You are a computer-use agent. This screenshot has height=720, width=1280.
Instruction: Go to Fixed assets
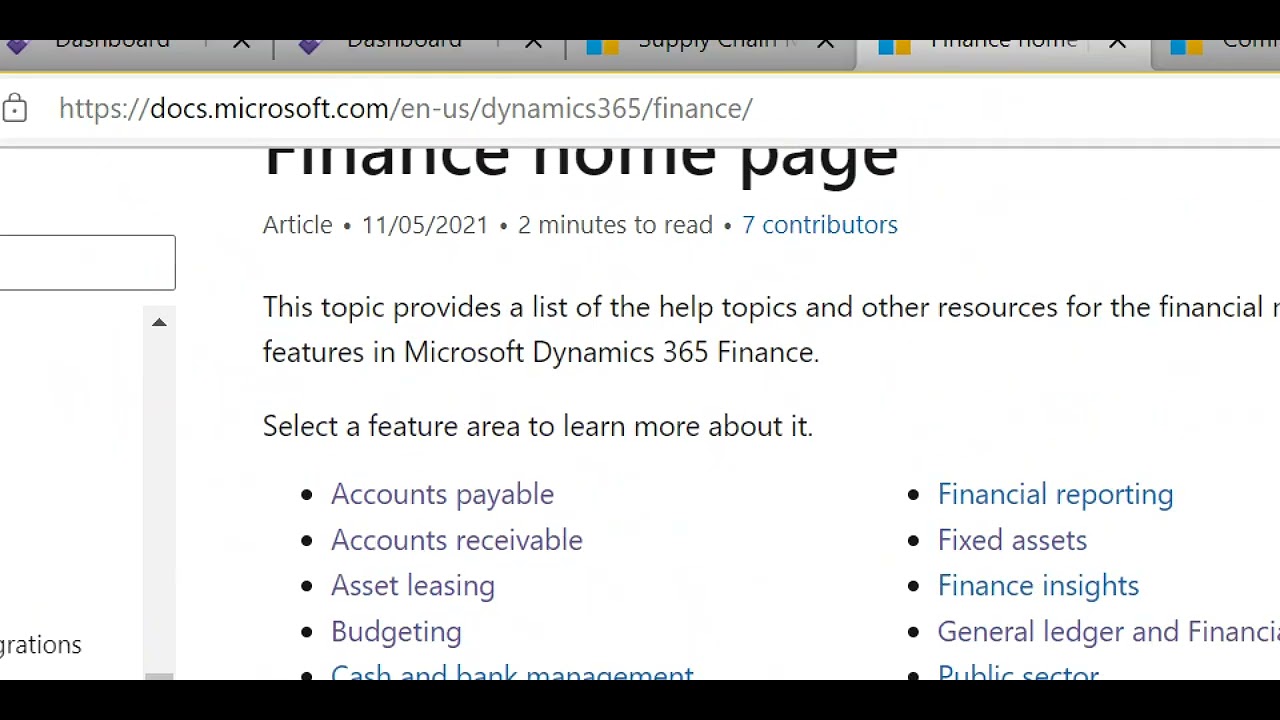tap(1012, 540)
